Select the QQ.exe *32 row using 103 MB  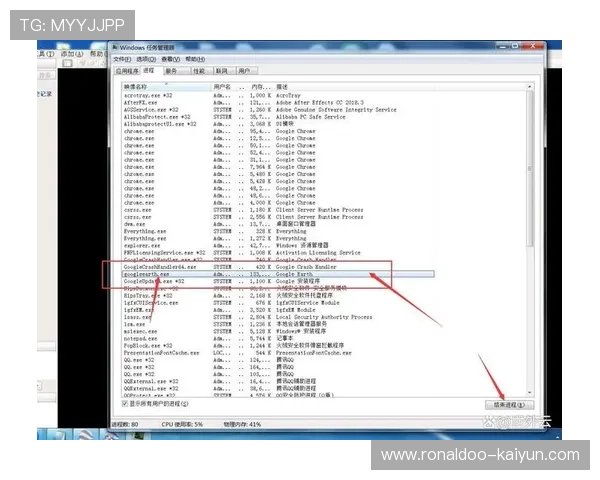pyautogui.click(x=278, y=374)
